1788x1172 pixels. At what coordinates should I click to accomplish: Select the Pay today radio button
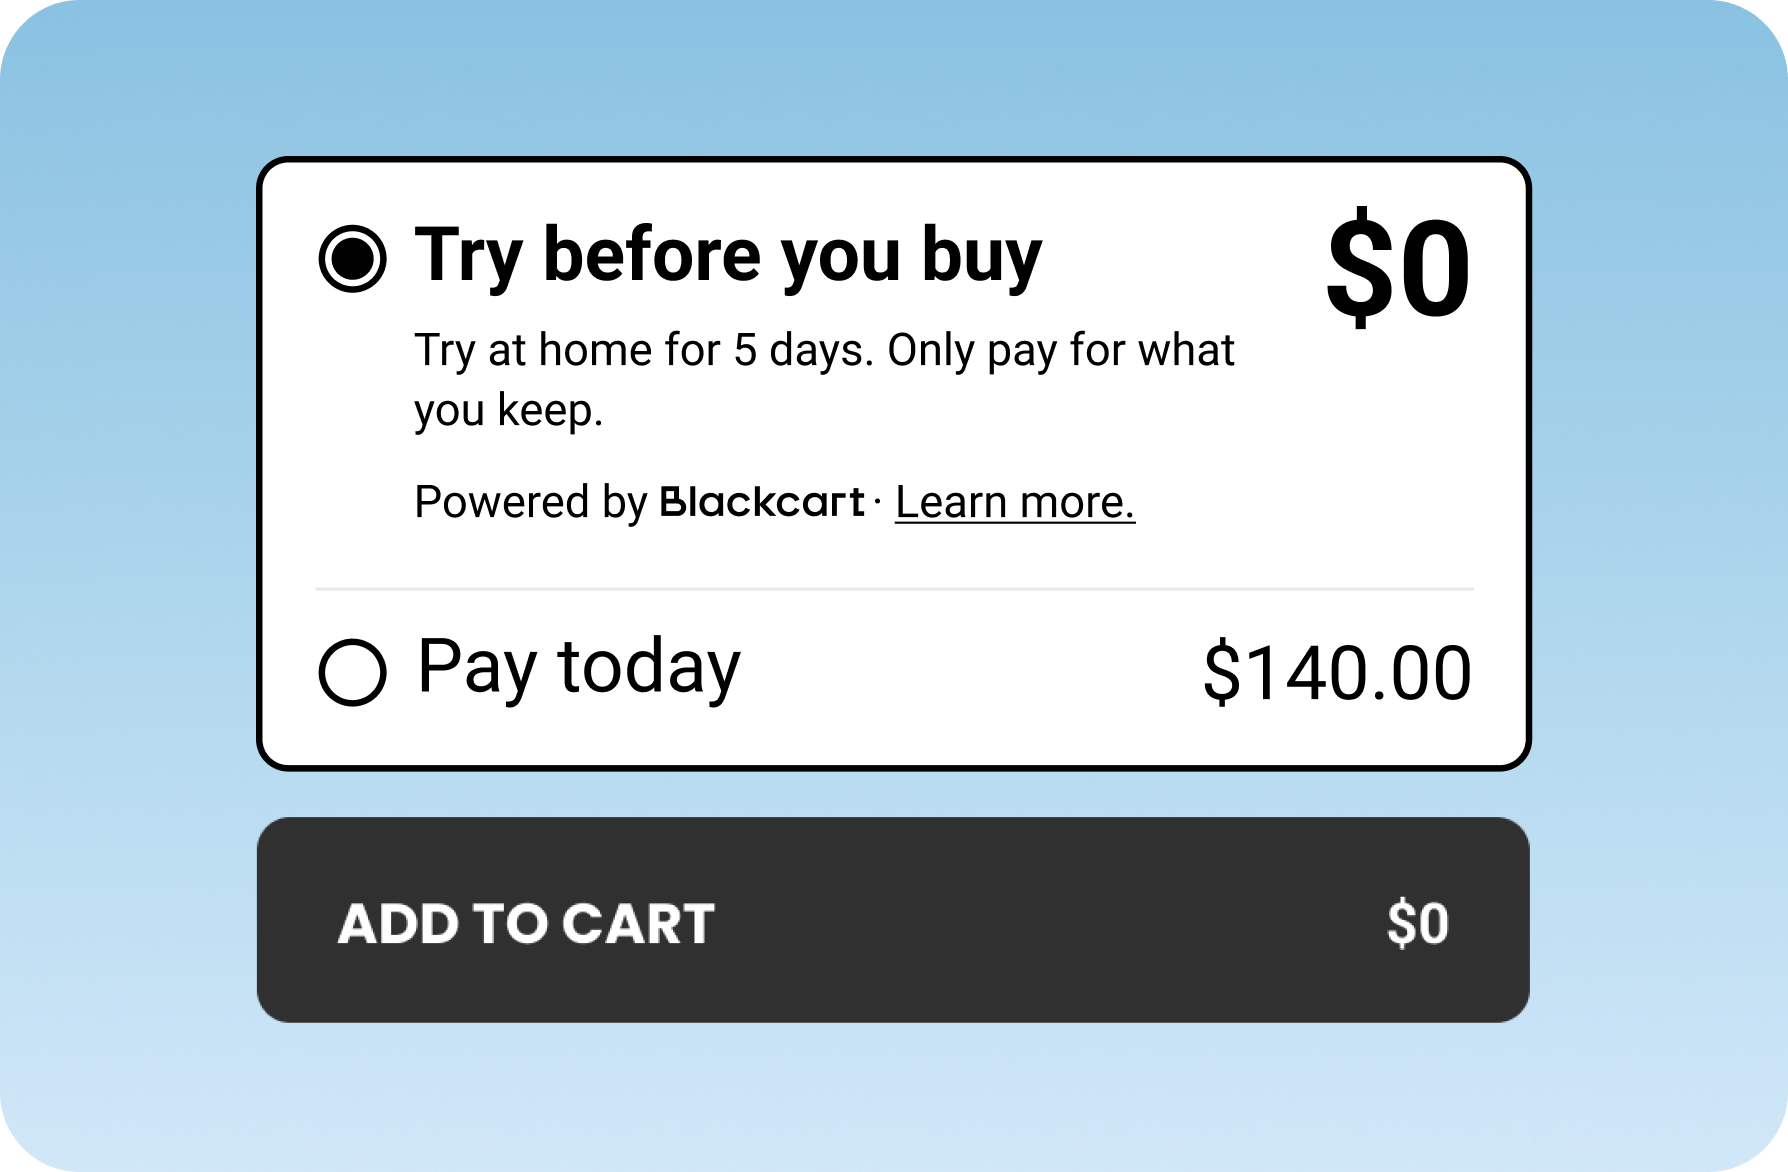pos(352,672)
